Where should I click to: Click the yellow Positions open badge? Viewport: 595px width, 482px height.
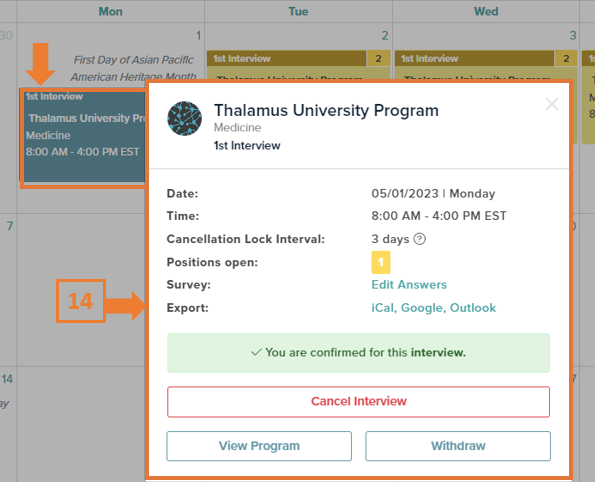coord(381,262)
